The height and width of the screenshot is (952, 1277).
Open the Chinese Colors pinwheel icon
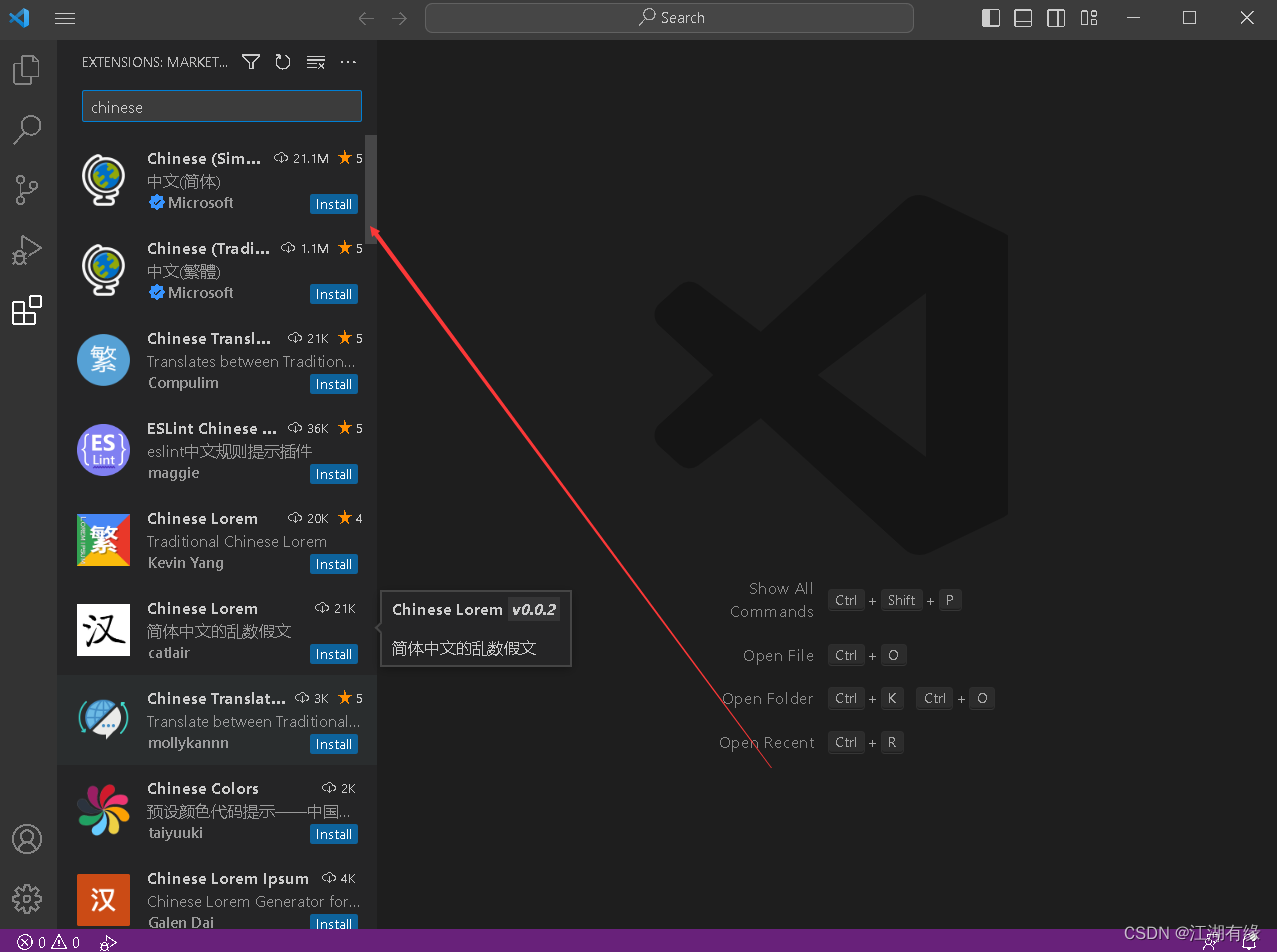click(x=104, y=810)
